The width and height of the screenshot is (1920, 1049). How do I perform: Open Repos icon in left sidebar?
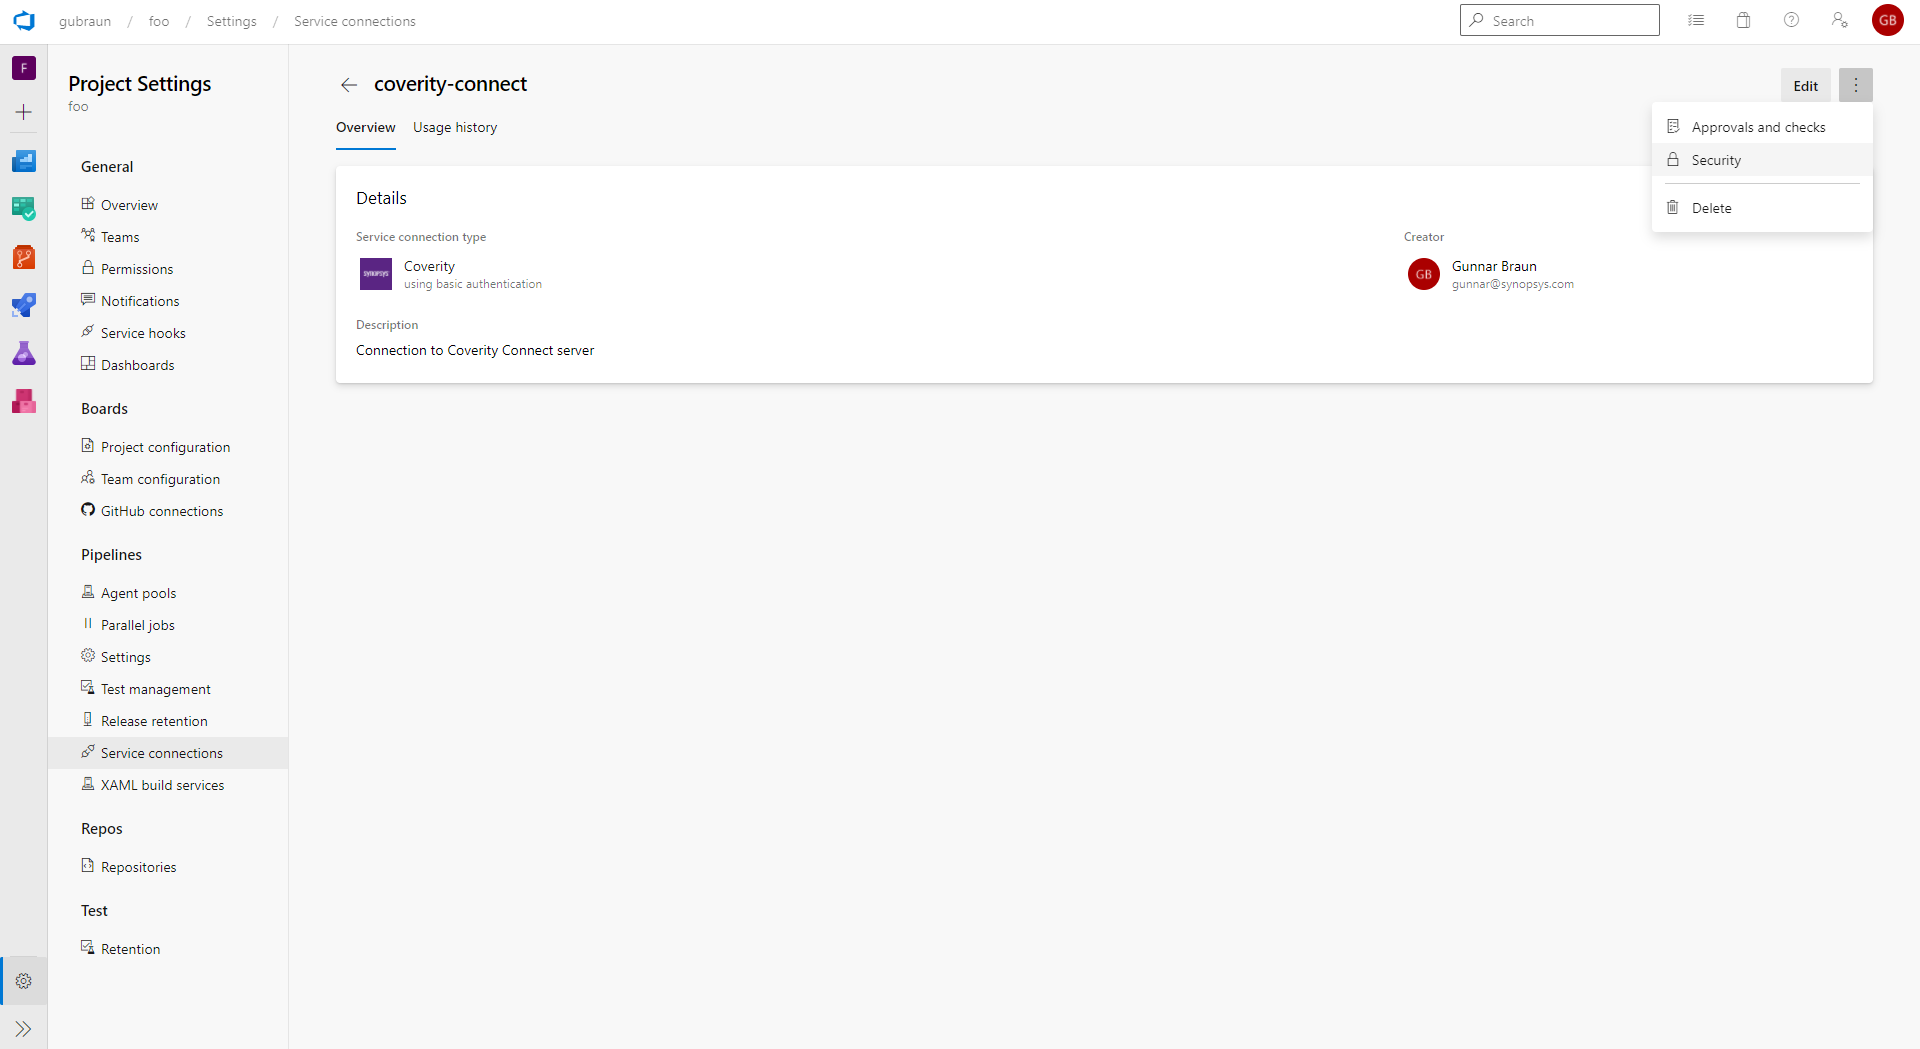pos(24,257)
